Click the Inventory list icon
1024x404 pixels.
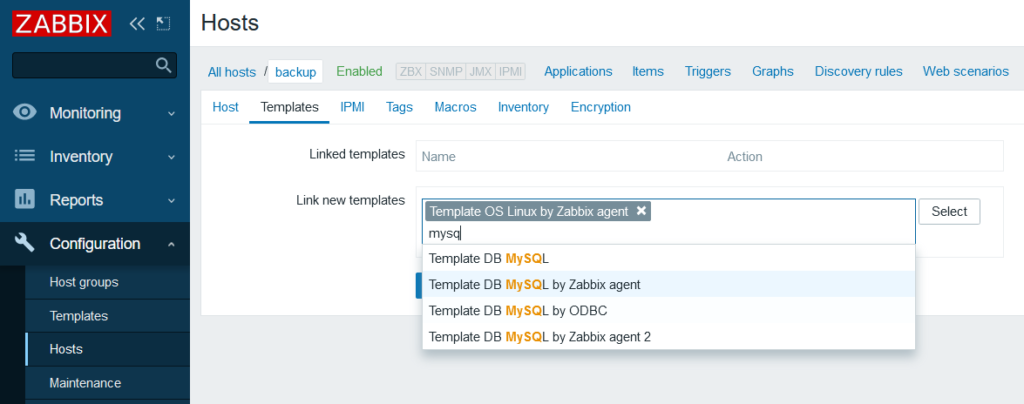pos(25,157)
